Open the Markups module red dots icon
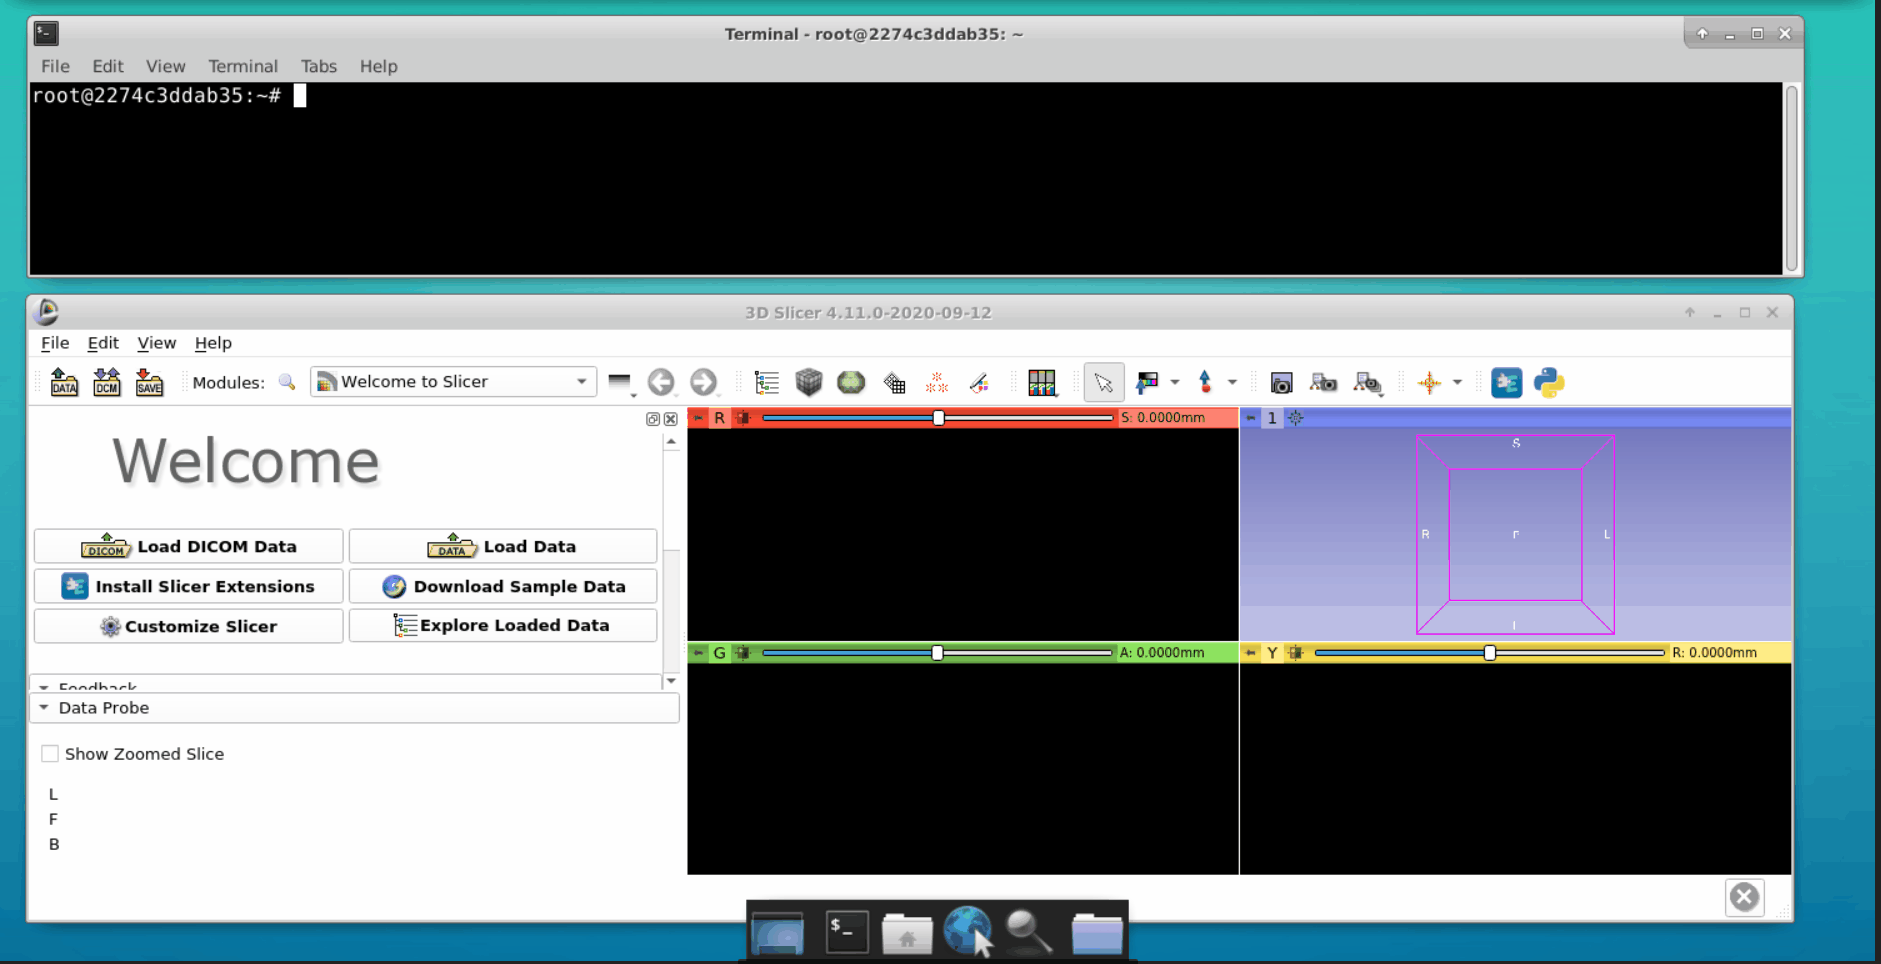1881x964 pixels. tap(937, 382)
